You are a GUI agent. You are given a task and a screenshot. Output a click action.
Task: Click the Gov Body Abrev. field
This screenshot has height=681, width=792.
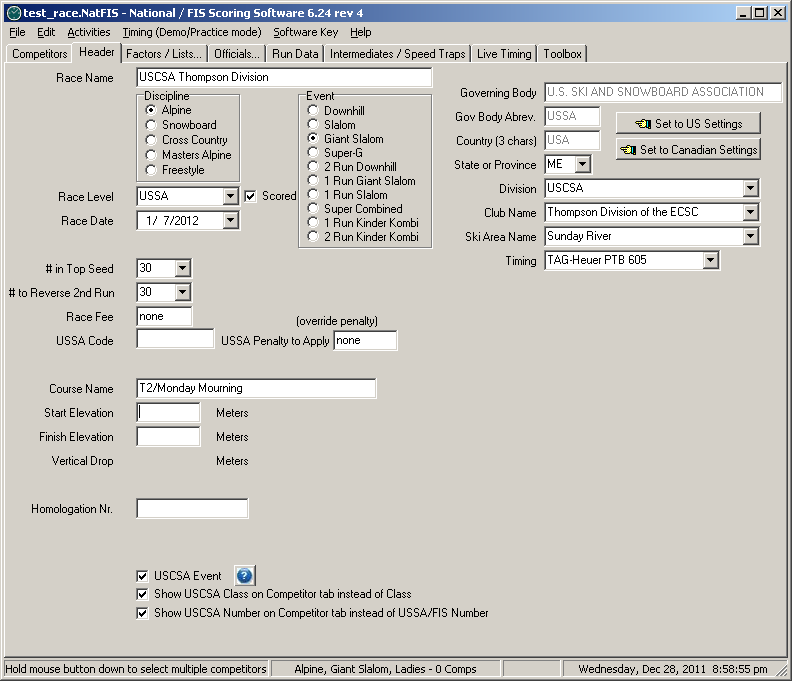click(572, 116)
